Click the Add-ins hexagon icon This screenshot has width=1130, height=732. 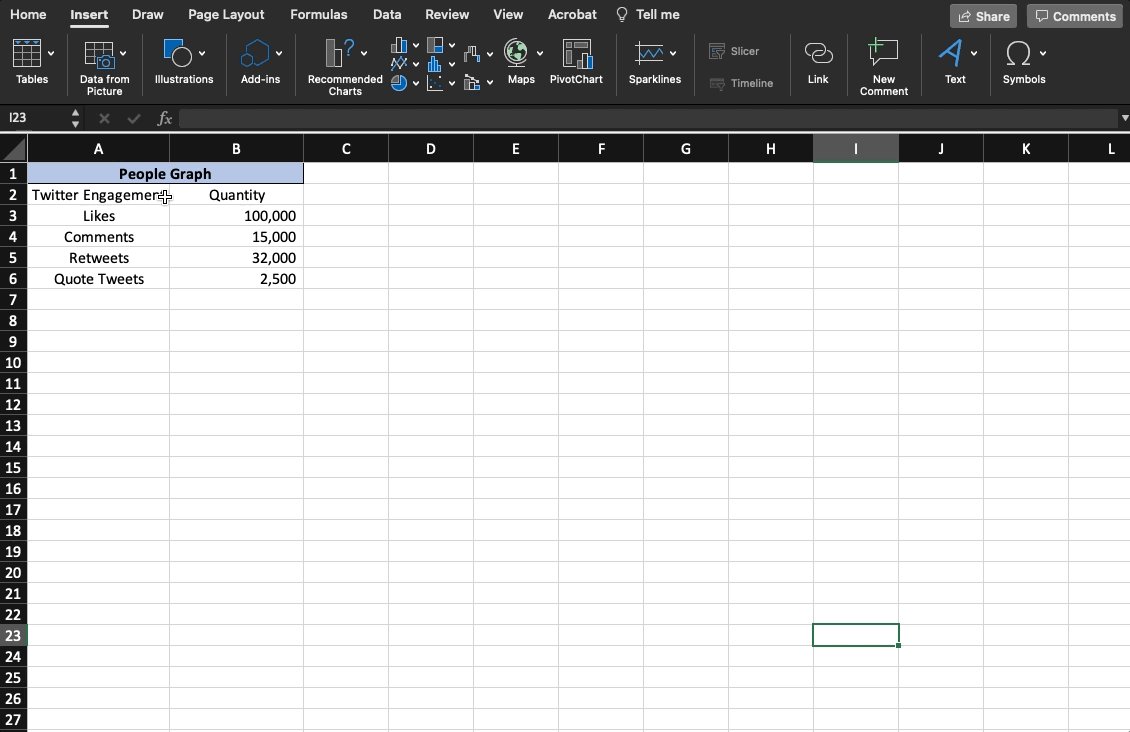pos(254,53)
